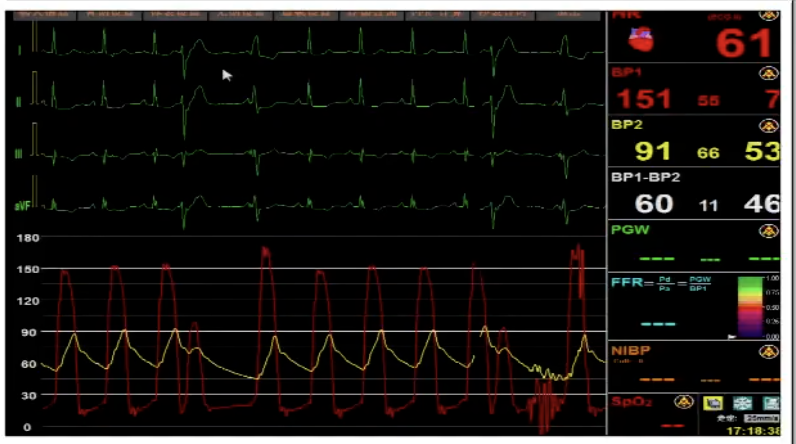This screenshot has width=796, height=444.
Task: Click the small flag marker under FFR scale
Action: 731,338
